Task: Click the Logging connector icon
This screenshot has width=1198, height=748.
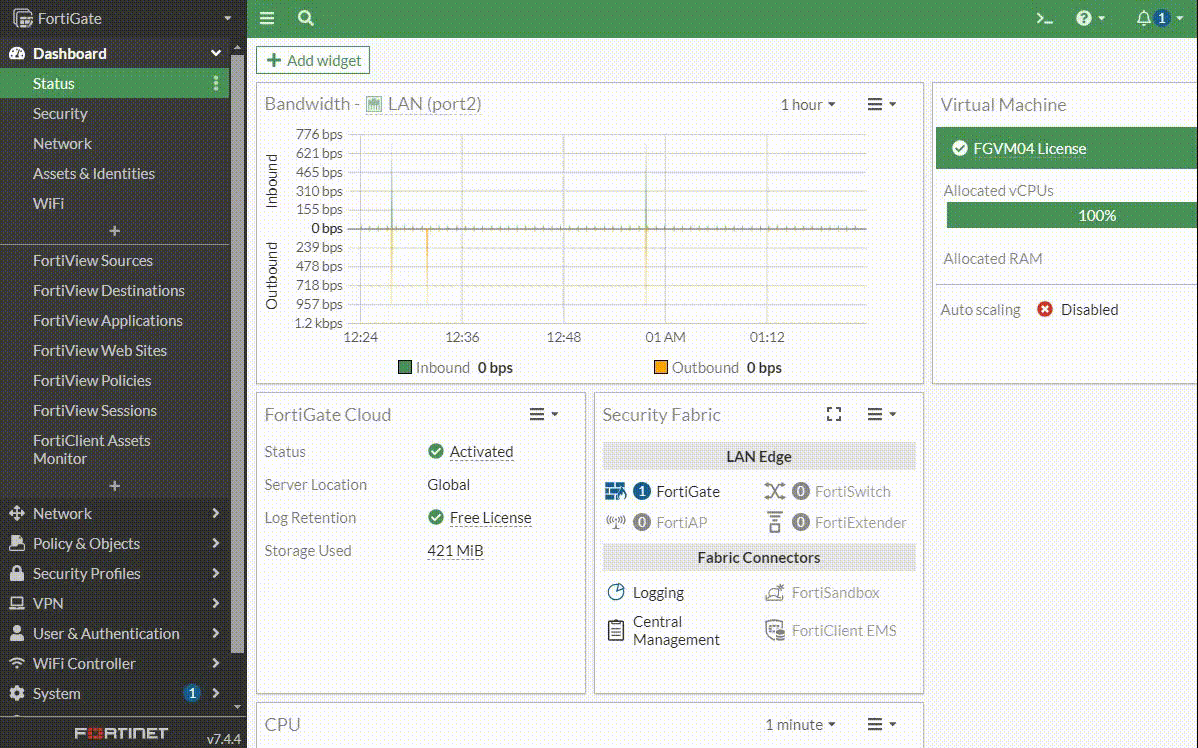Action: 616,592
